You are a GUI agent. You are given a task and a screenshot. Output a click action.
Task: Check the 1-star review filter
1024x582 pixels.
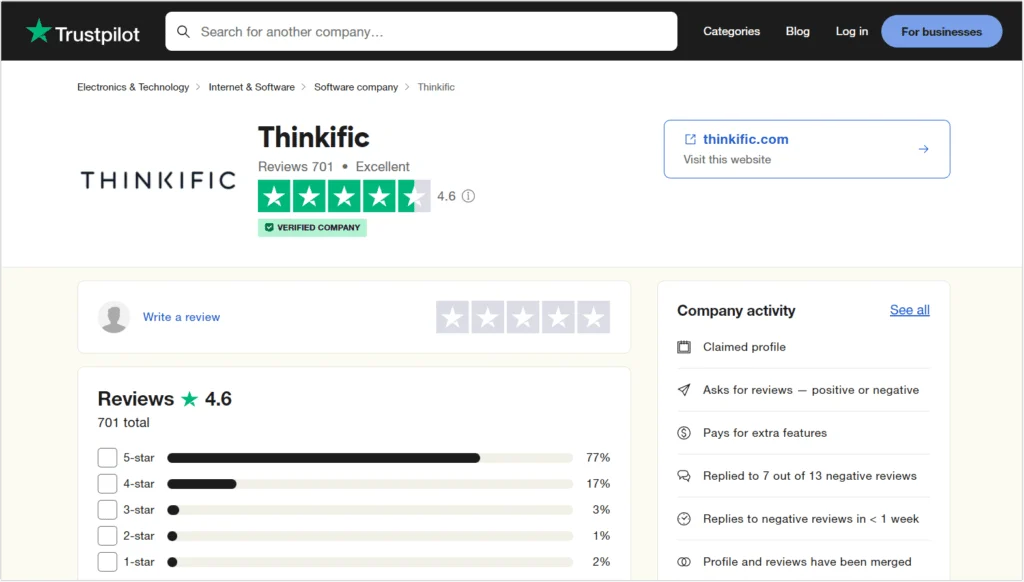click(x=107, y=561)
